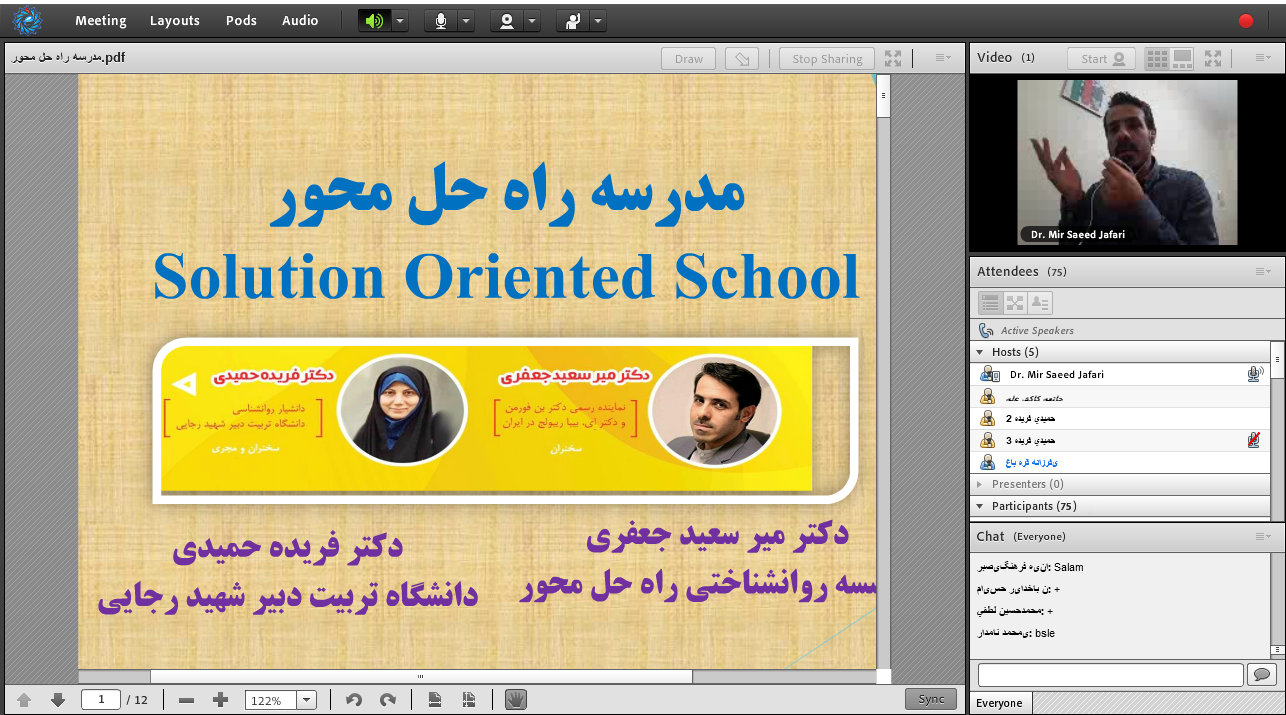
Task: Switch video pod to filmstrip layout
Action: point(1182,58)
